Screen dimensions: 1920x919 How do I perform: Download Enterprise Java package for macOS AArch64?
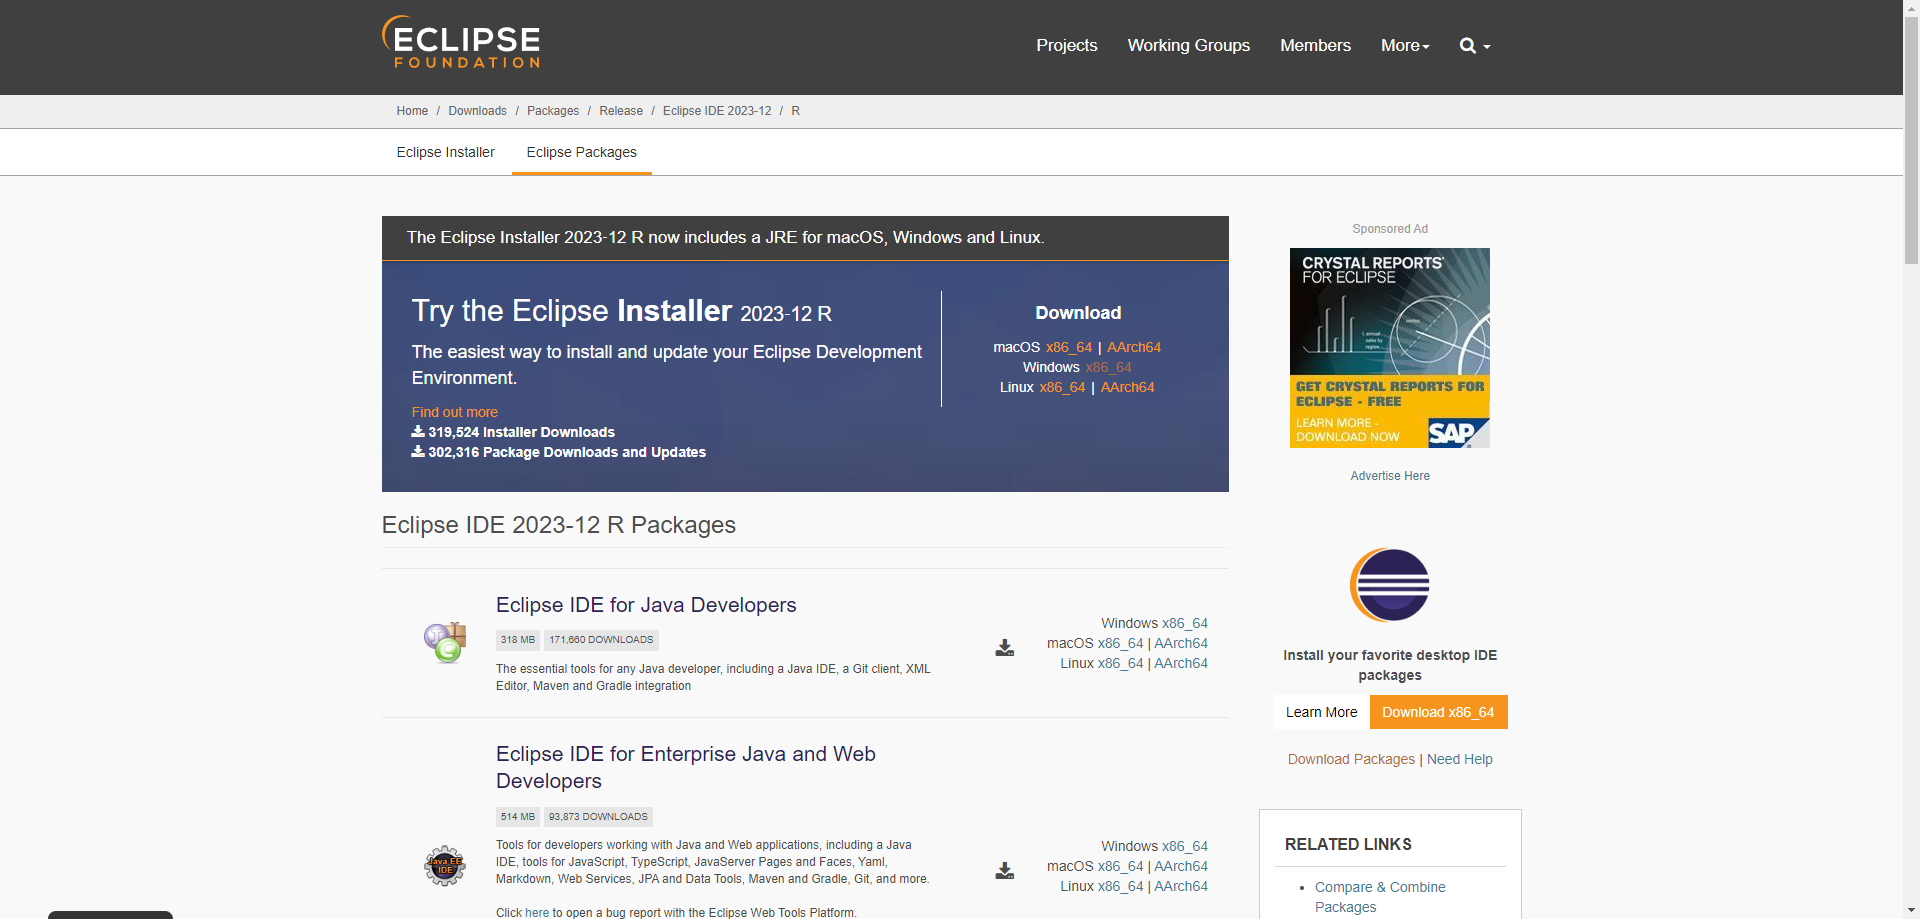(1181, 866)
